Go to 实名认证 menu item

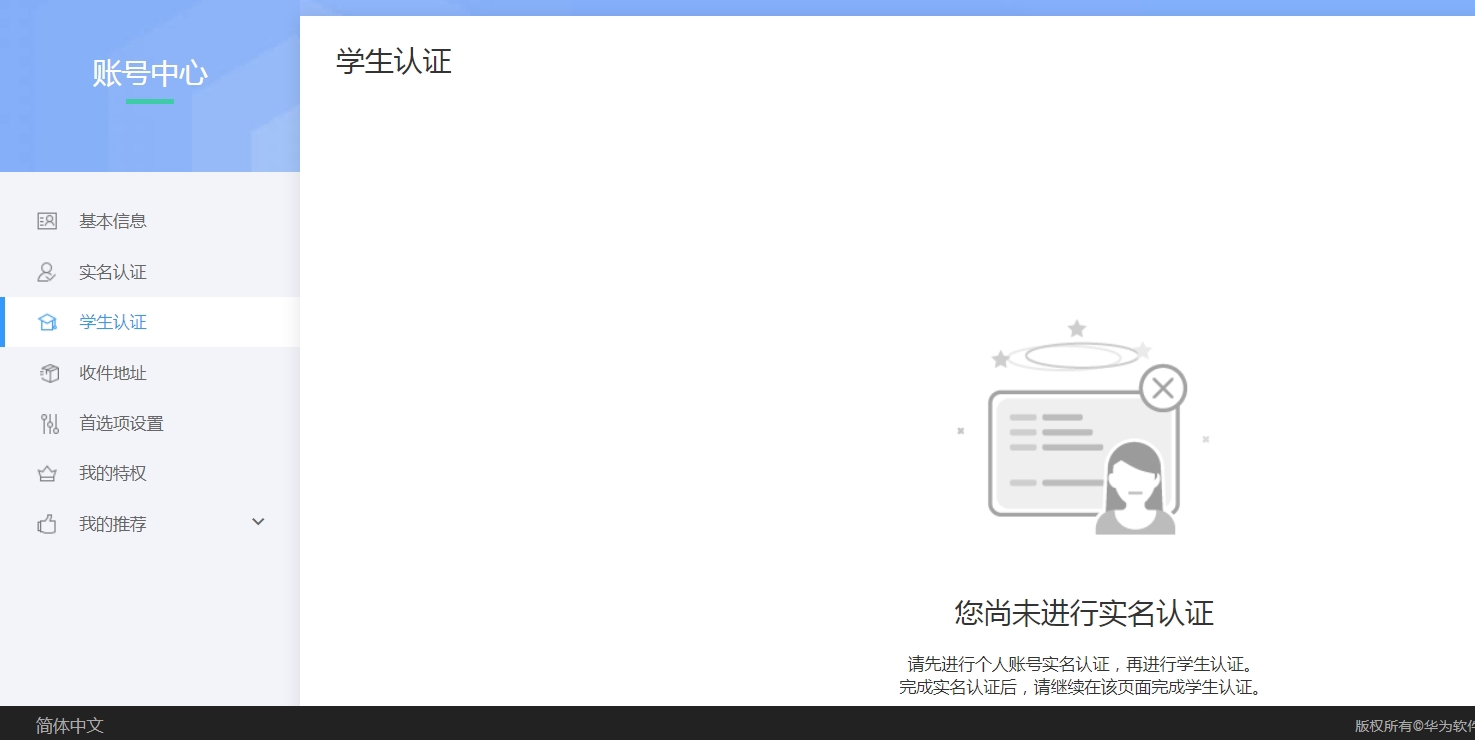[x=150, y=272]
